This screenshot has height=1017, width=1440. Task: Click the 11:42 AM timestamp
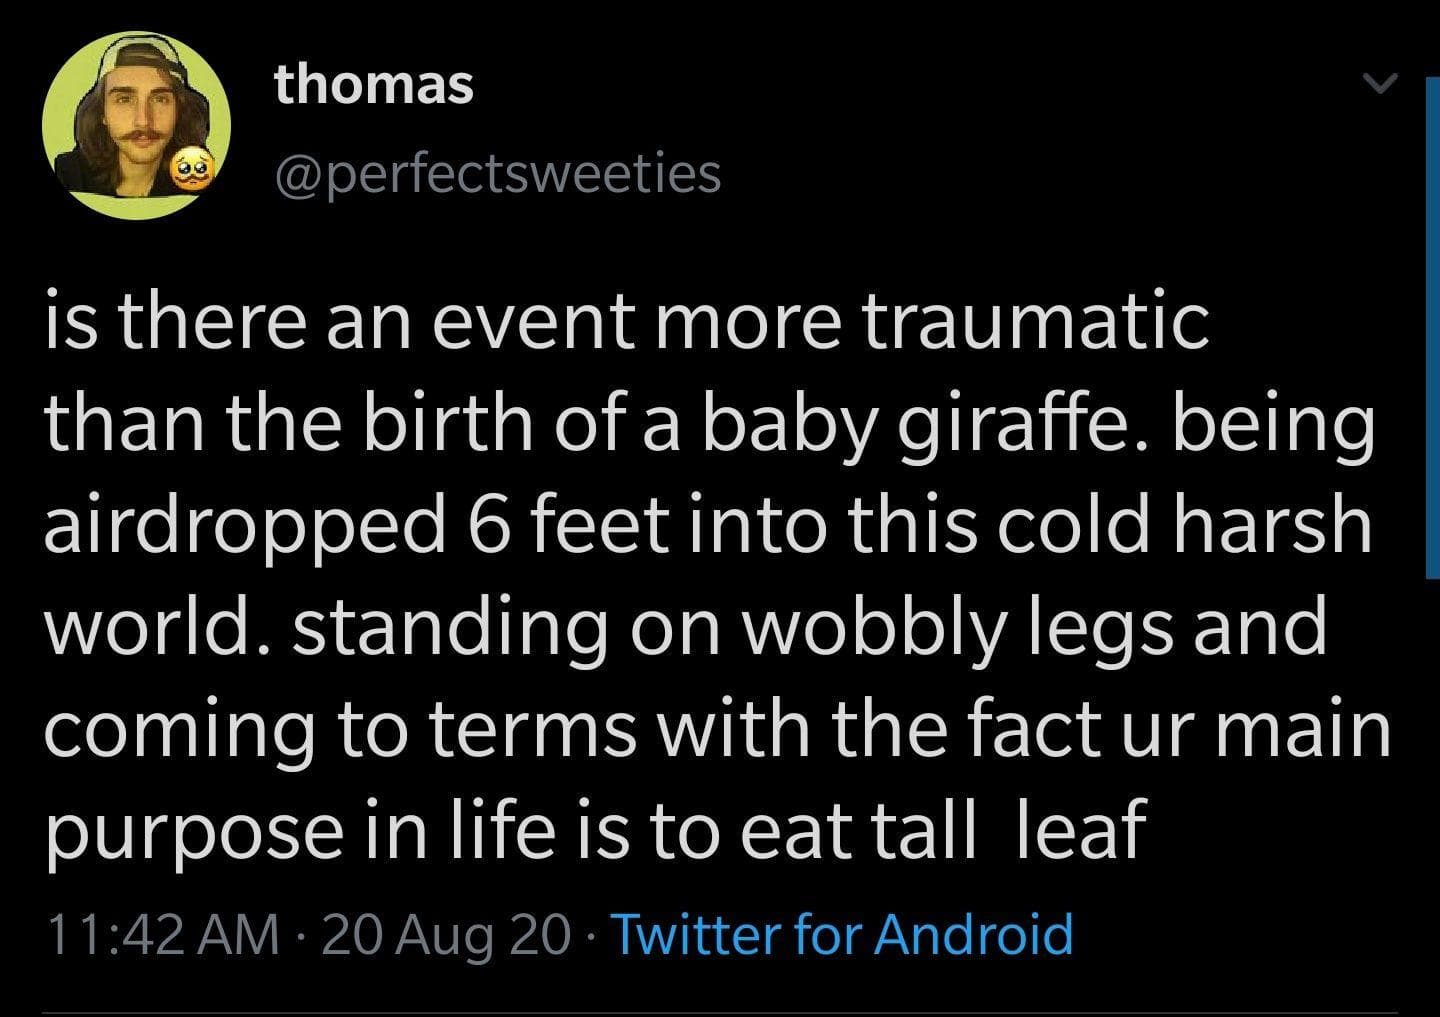[163, 934]
